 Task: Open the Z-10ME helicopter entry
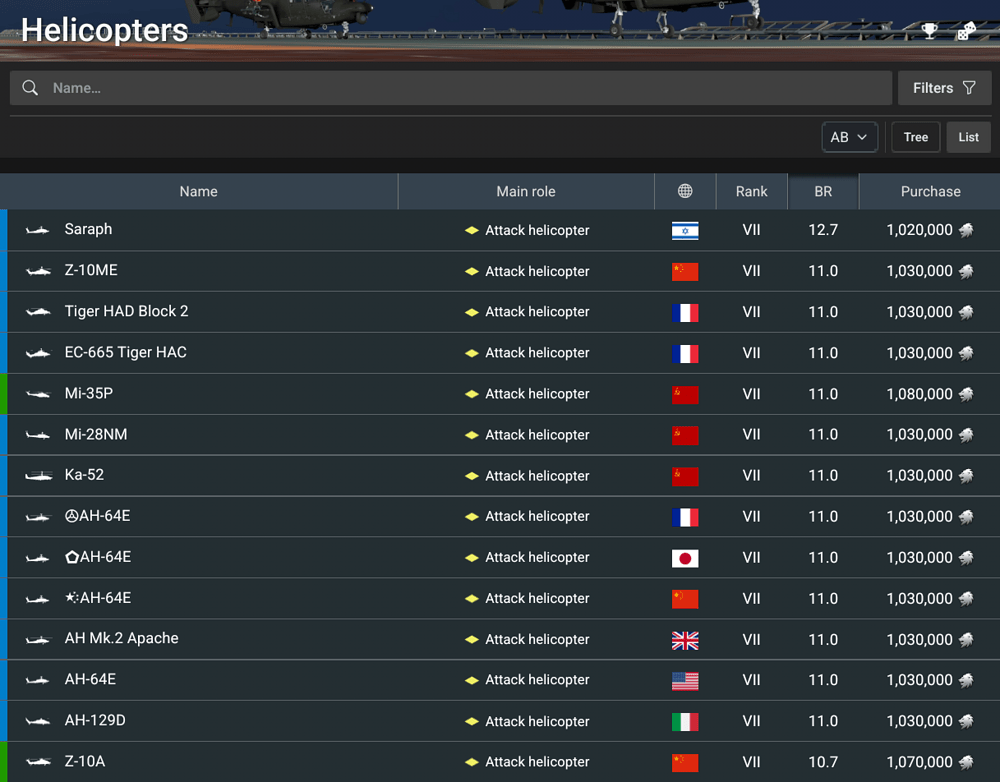(x=500, y=271)
